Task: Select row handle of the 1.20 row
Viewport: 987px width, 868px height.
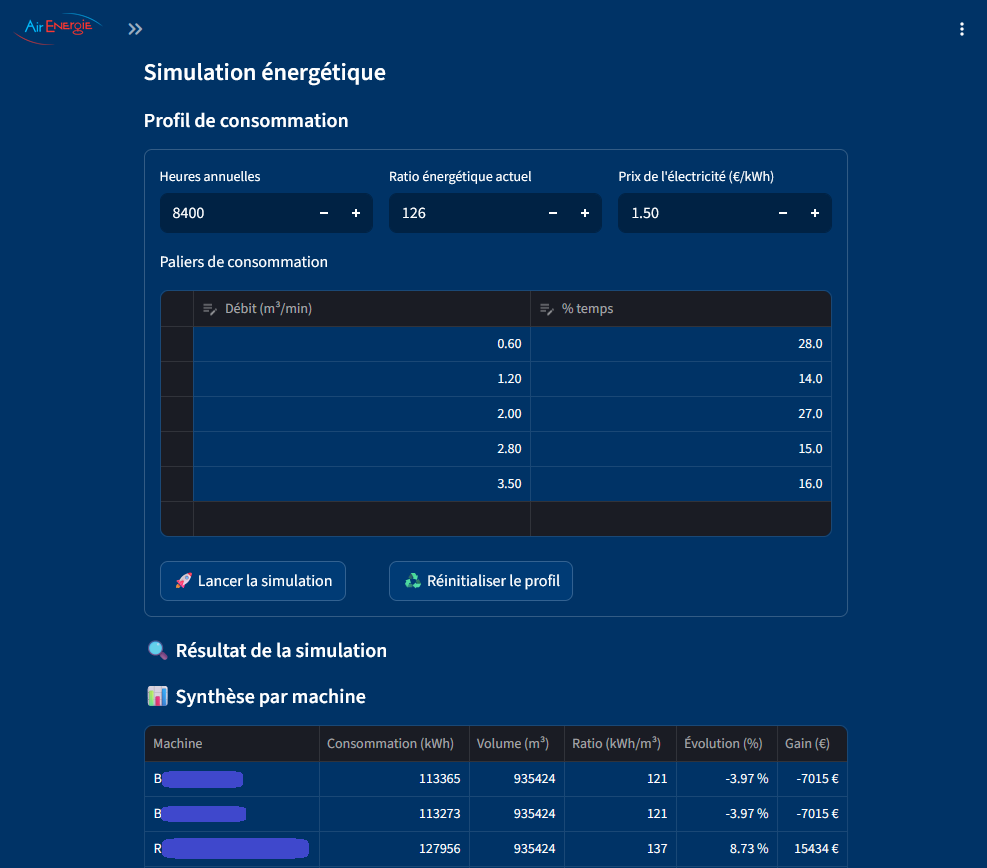Action: click(177, 379)
